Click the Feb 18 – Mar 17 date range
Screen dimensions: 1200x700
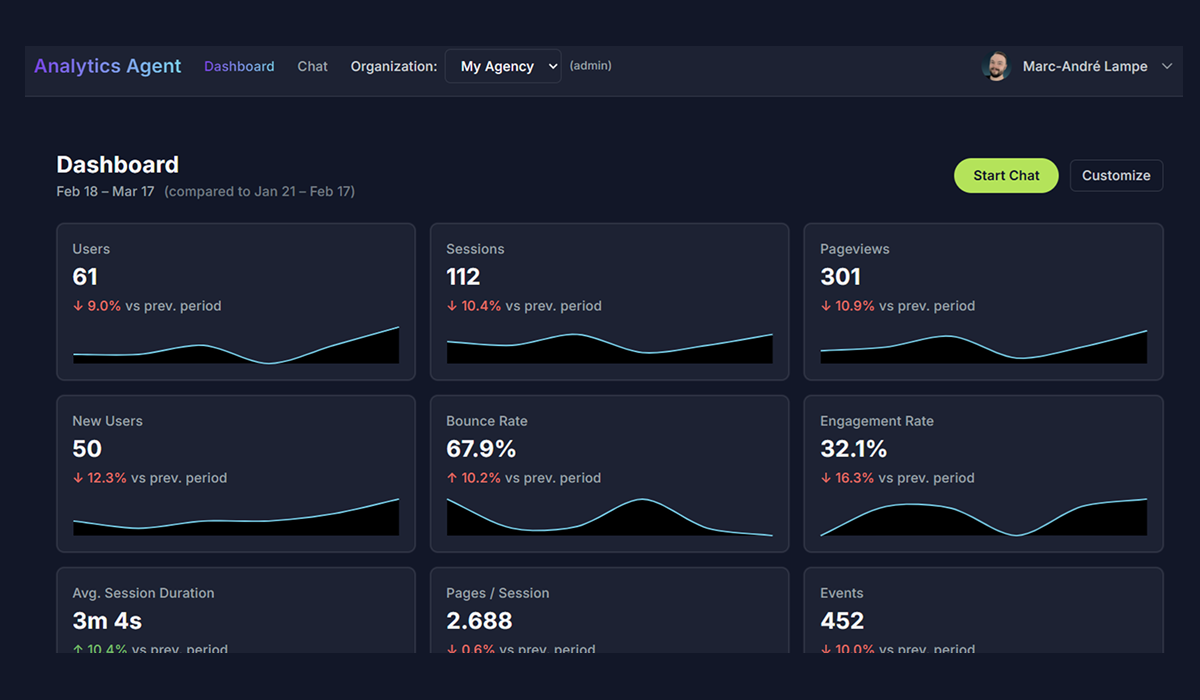105,191
